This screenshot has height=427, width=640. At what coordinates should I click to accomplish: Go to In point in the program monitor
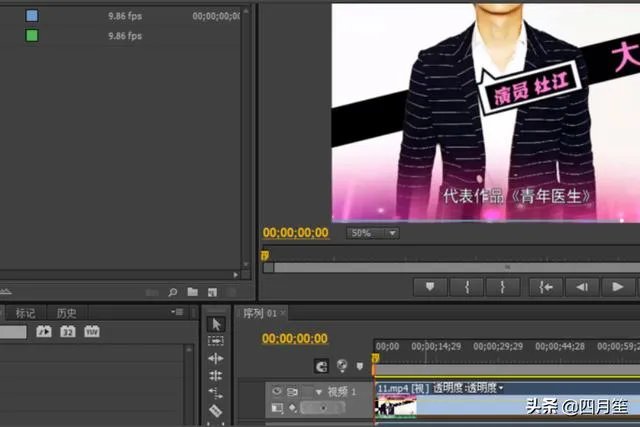tap(546, 287)
